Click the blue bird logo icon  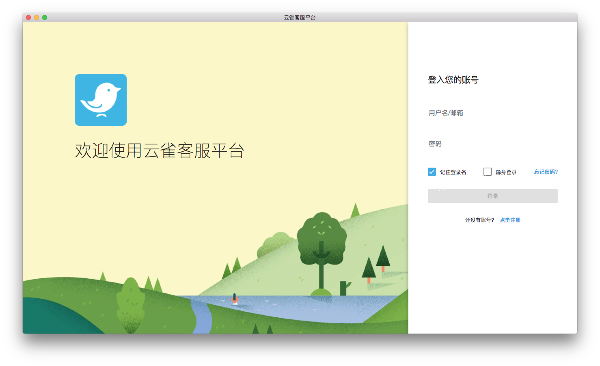pos(101,100)
